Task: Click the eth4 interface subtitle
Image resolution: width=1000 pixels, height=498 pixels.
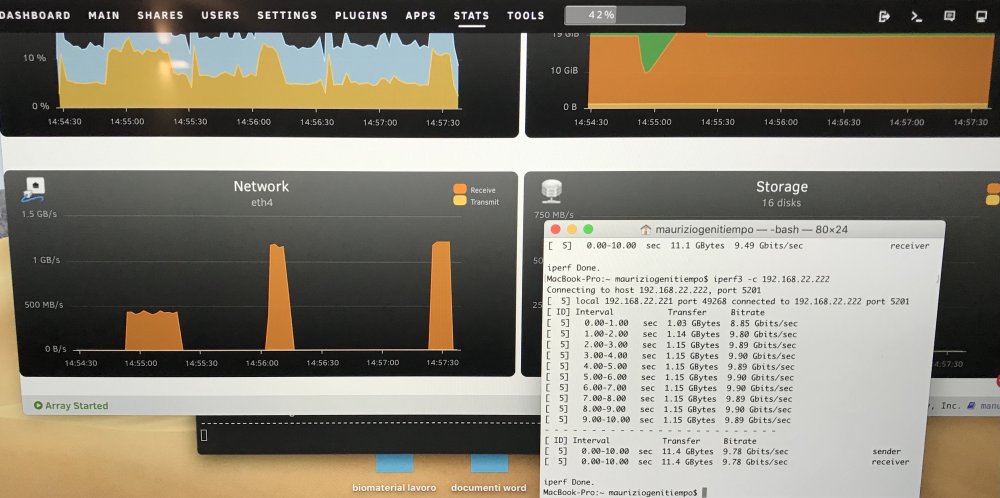Action: (261, 202)
